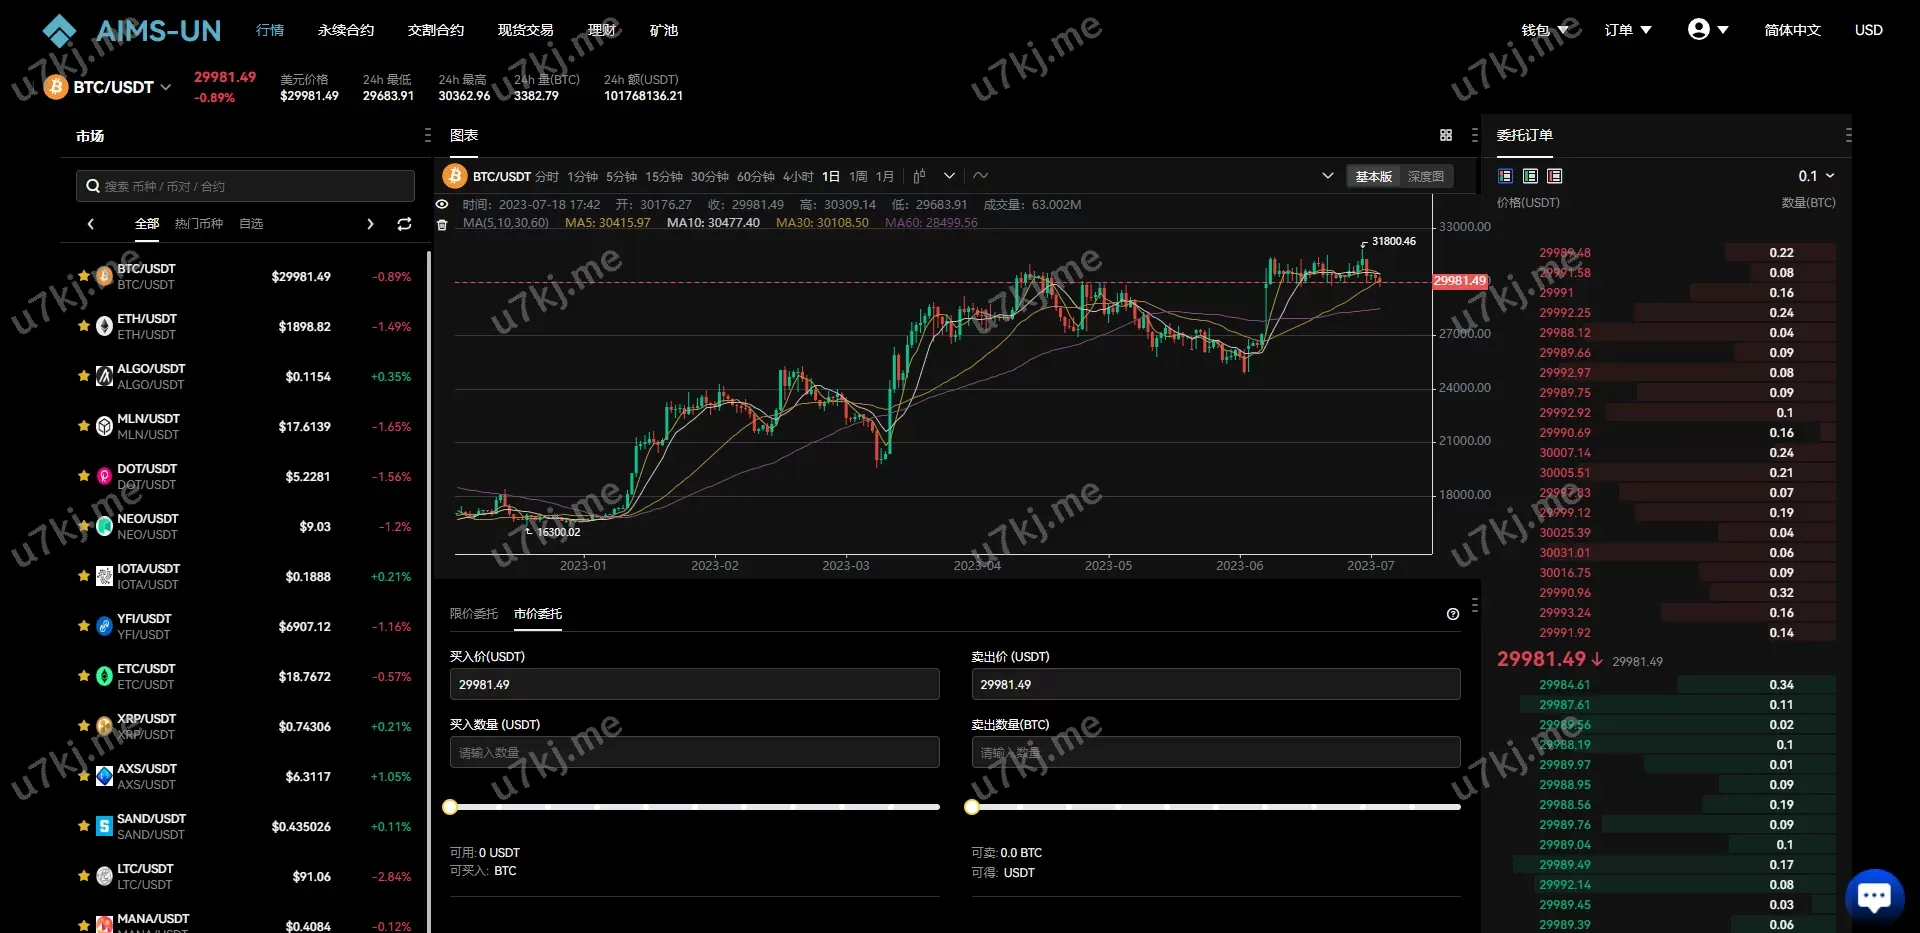1920x933 pixels.
Task: Expand the BTC/USDT pair selector dropdown
Action: point(114,87)
